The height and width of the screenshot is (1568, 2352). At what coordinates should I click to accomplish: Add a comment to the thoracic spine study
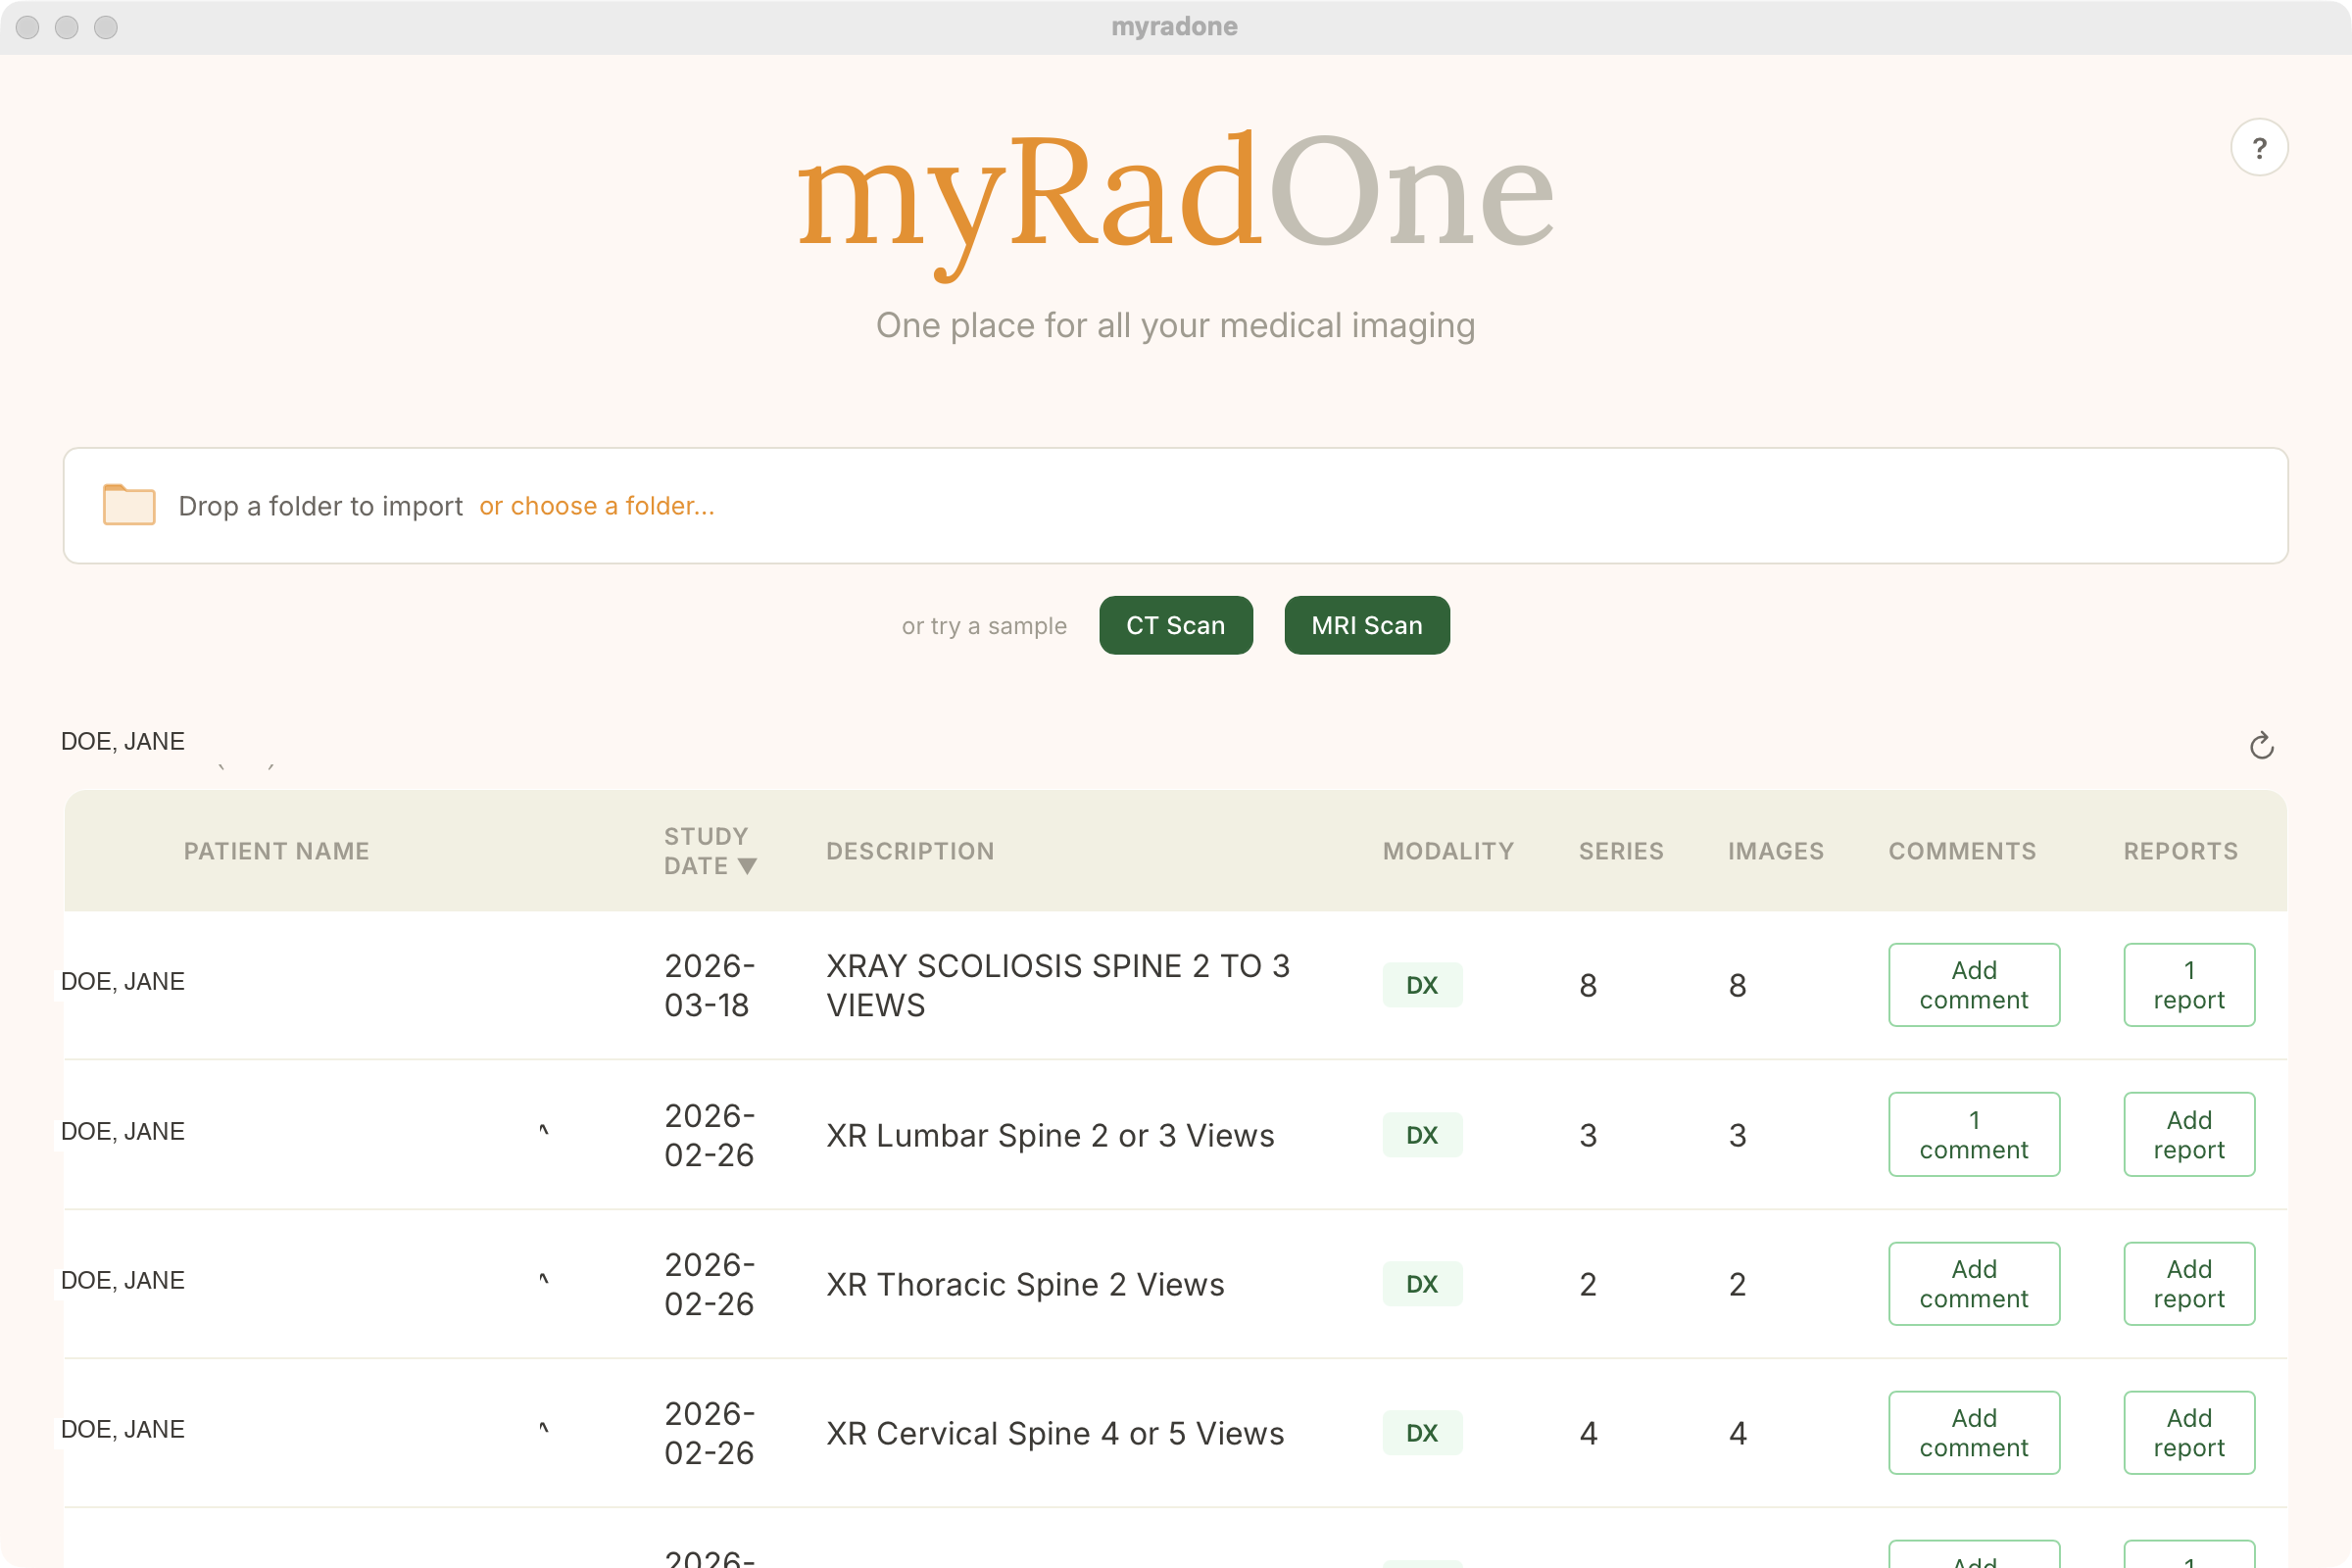[x=1973, y=1283]
